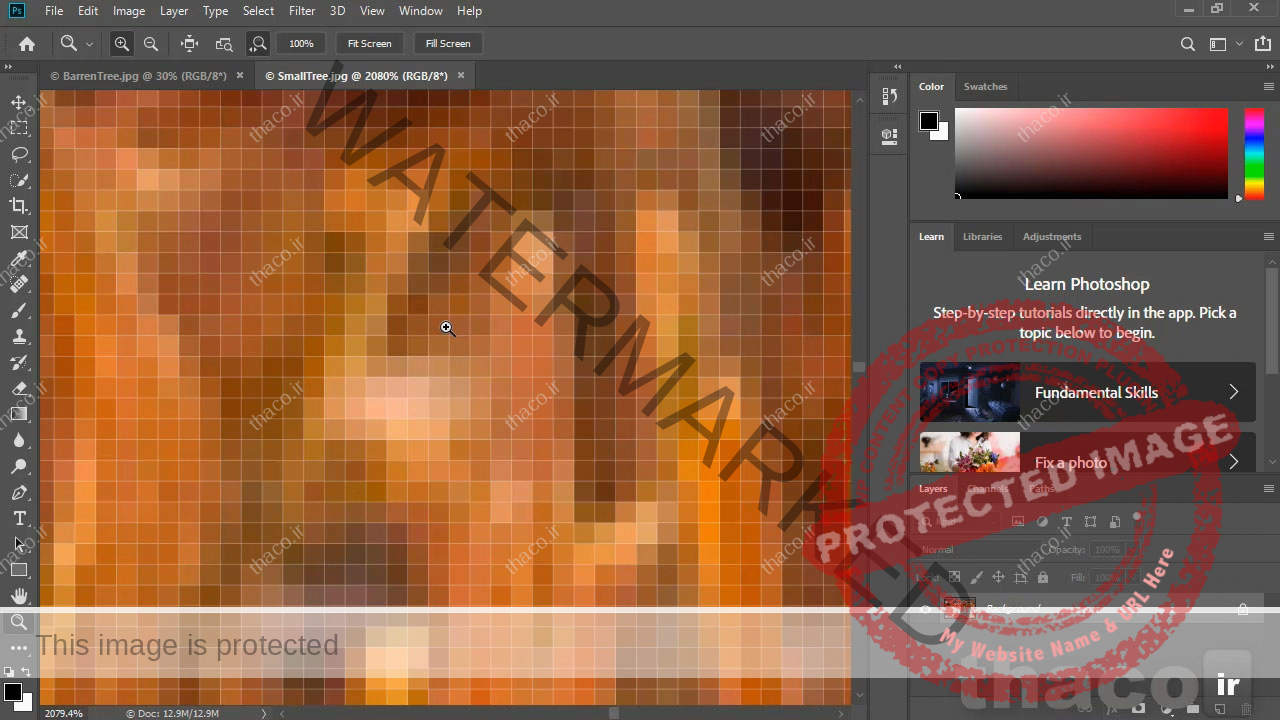Select the Eyedropper tool
The width and height of the screenshot is (1280, 720).
point(19,258)
